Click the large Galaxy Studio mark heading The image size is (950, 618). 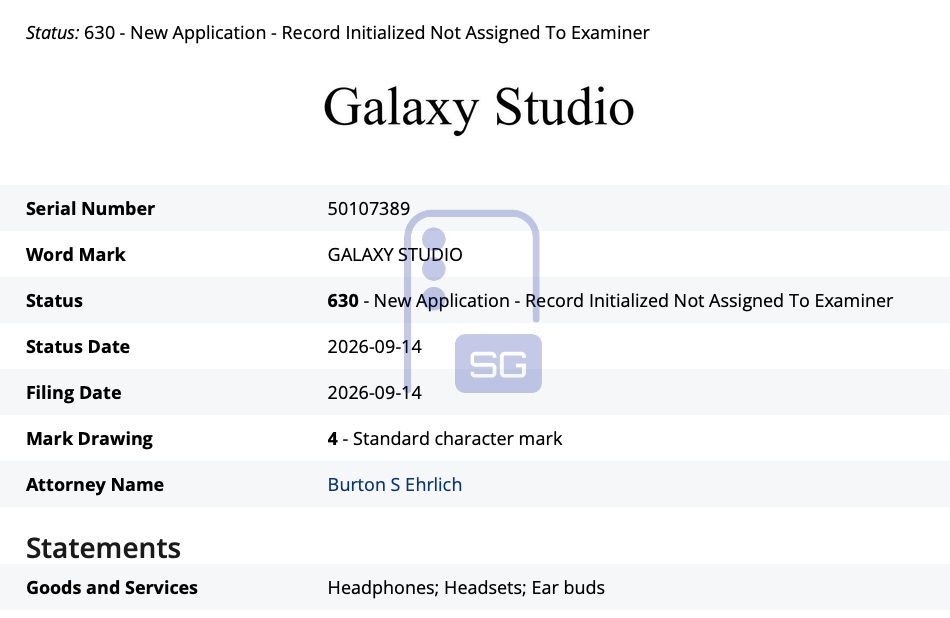point(479,108)
